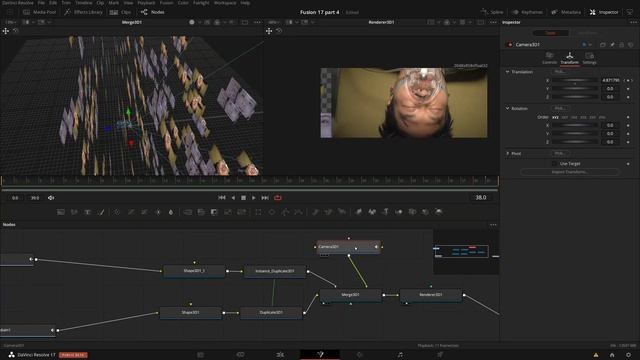Add a Text 3D node from toolbar

[385, 212]
